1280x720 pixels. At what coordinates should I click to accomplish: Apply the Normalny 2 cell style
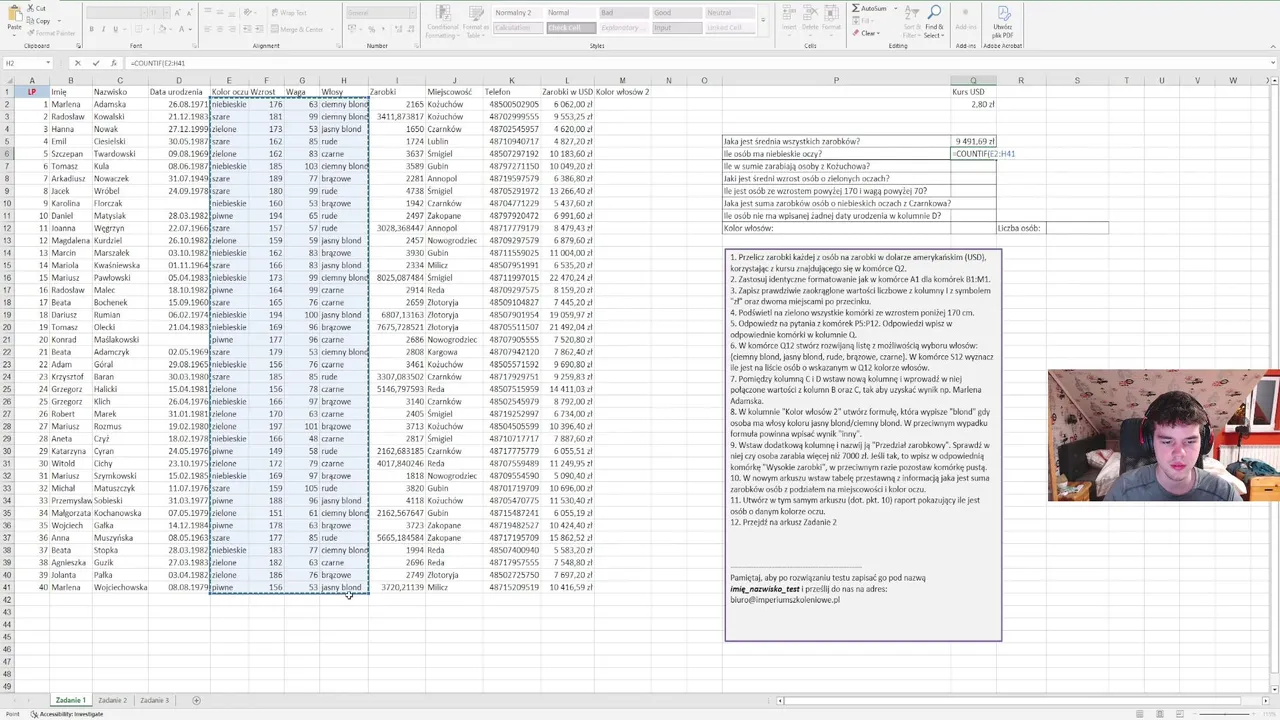tap(517, 13)
